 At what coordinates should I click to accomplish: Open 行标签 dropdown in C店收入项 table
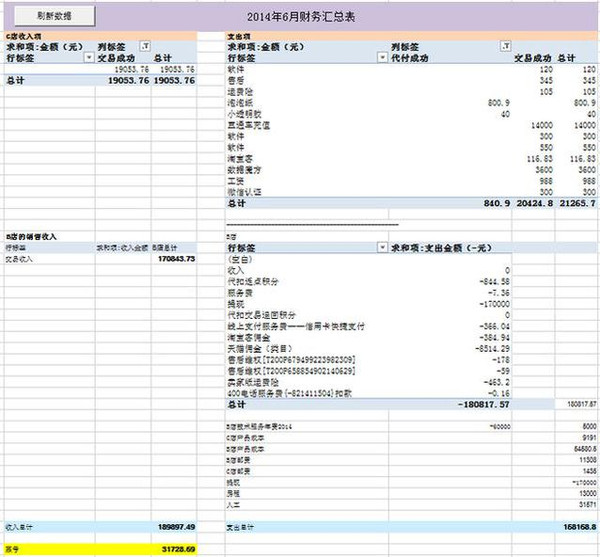[89, 58]
